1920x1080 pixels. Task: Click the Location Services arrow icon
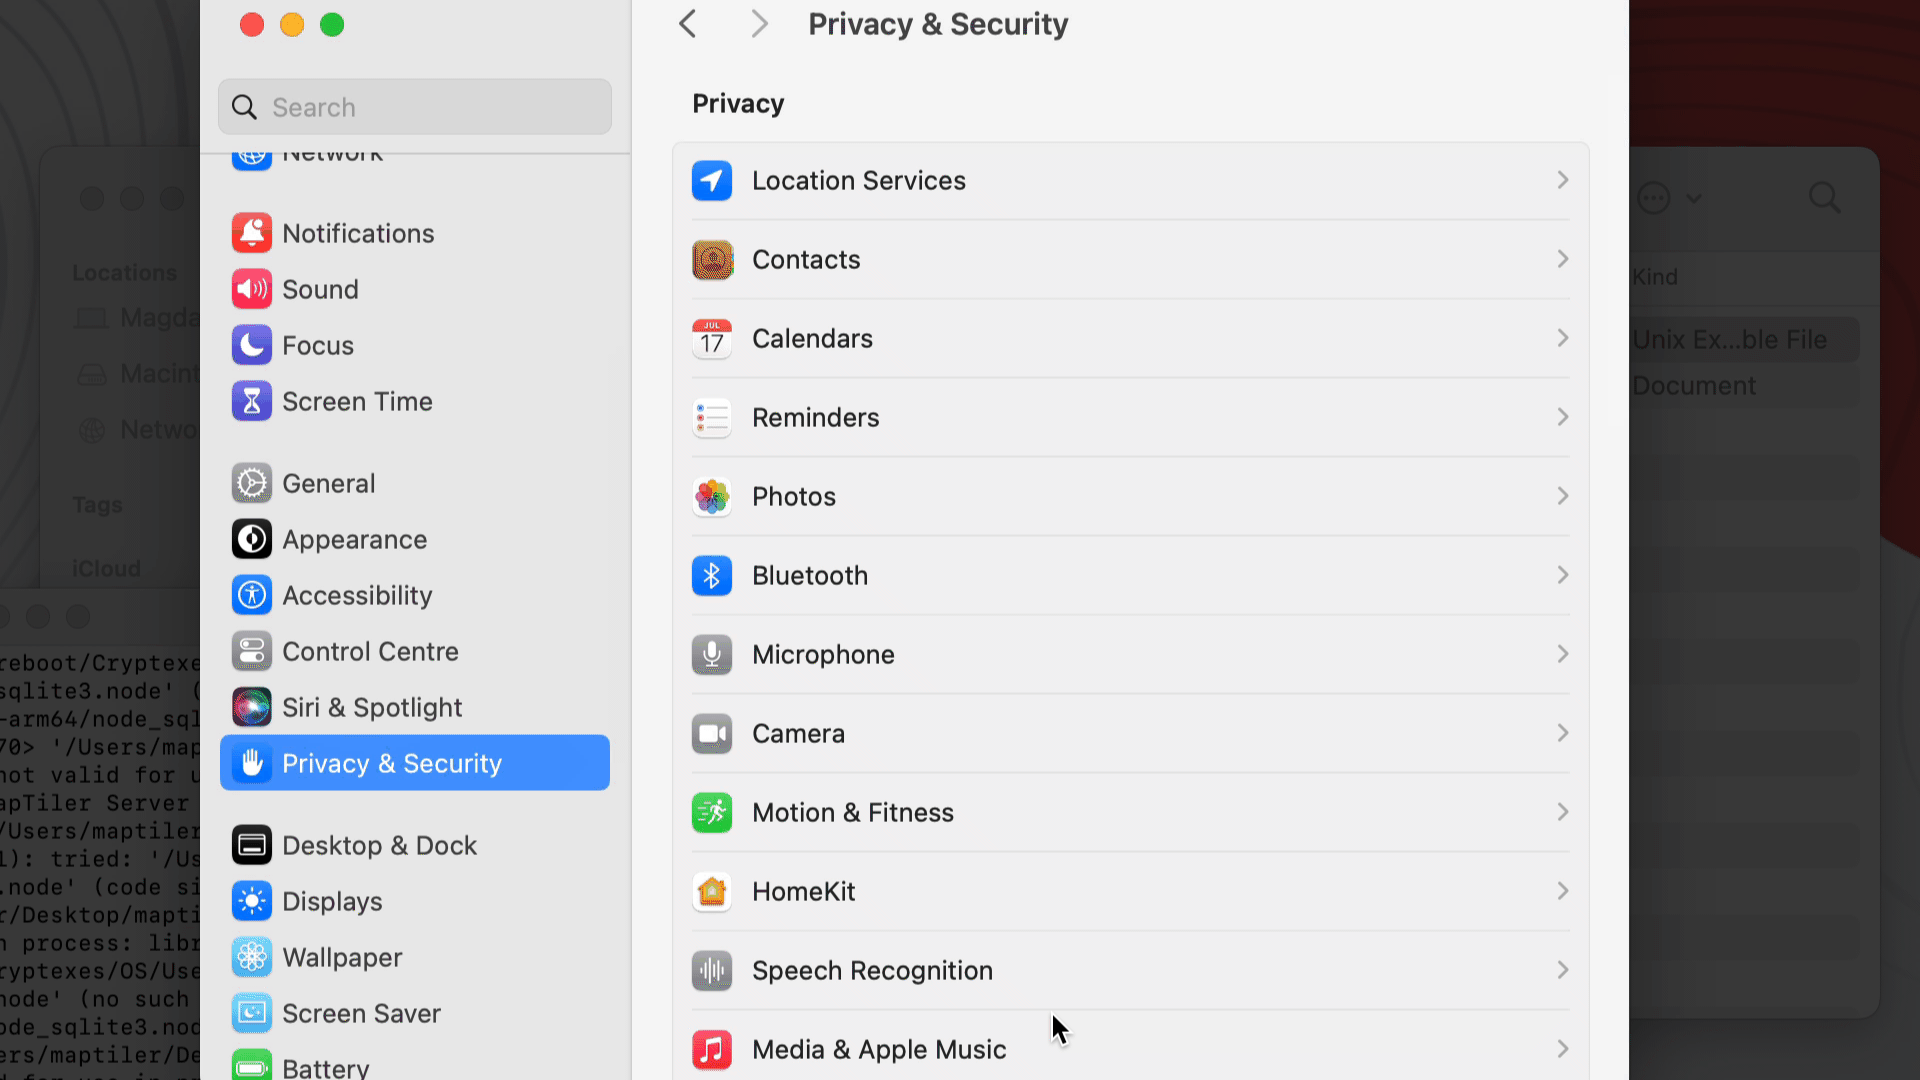712,181
